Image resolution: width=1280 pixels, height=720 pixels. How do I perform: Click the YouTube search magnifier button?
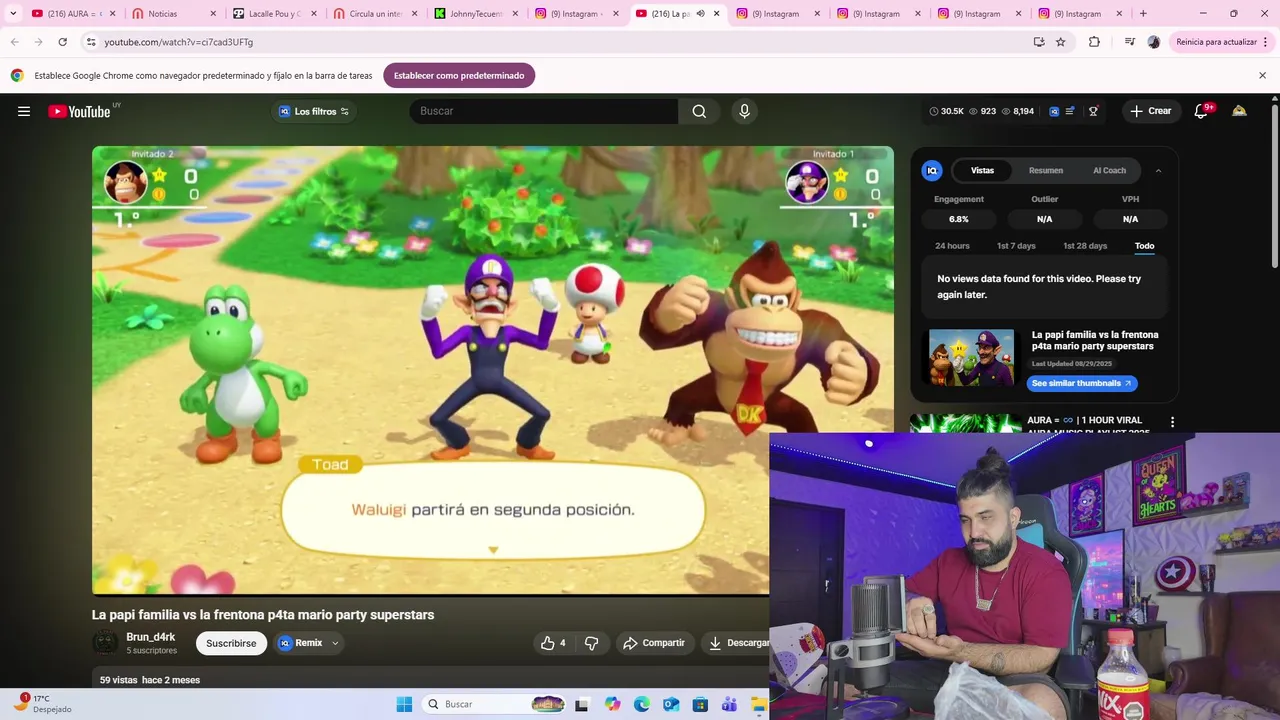699,111
